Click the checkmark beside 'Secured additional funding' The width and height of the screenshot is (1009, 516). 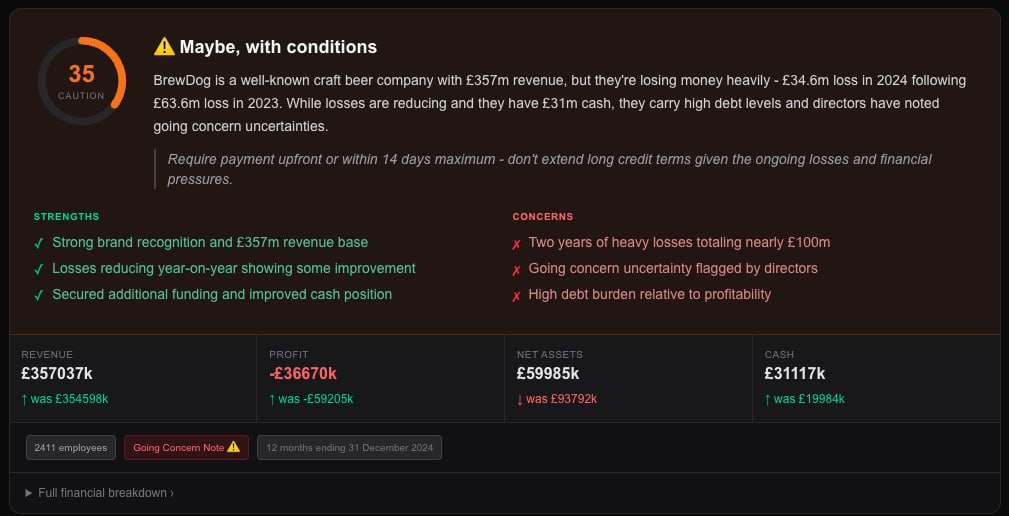(39, 295)
